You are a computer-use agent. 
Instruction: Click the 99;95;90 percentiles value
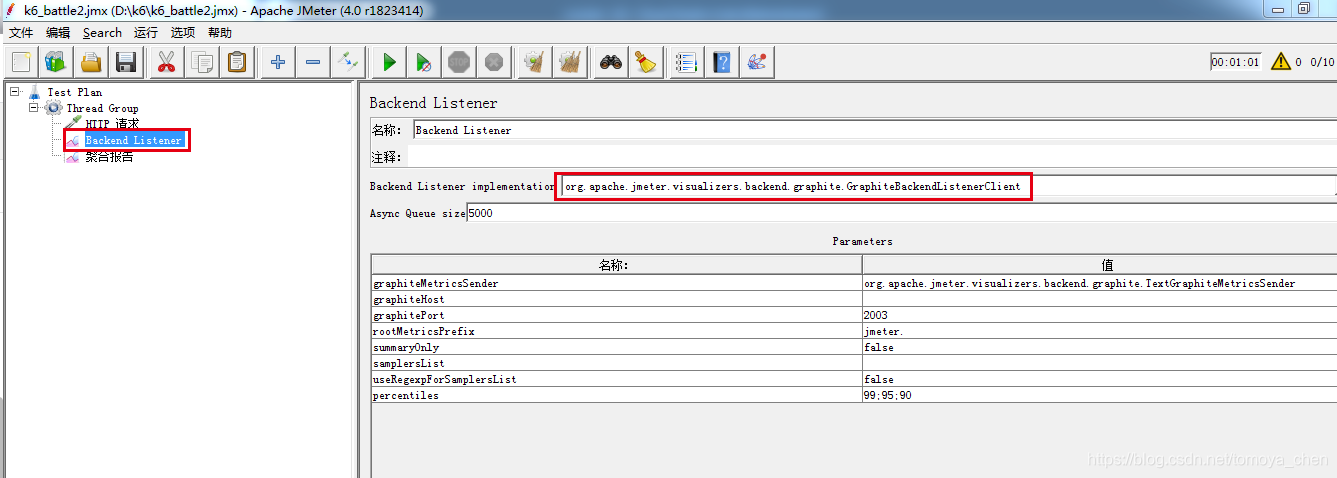(x=1099, y=395)
